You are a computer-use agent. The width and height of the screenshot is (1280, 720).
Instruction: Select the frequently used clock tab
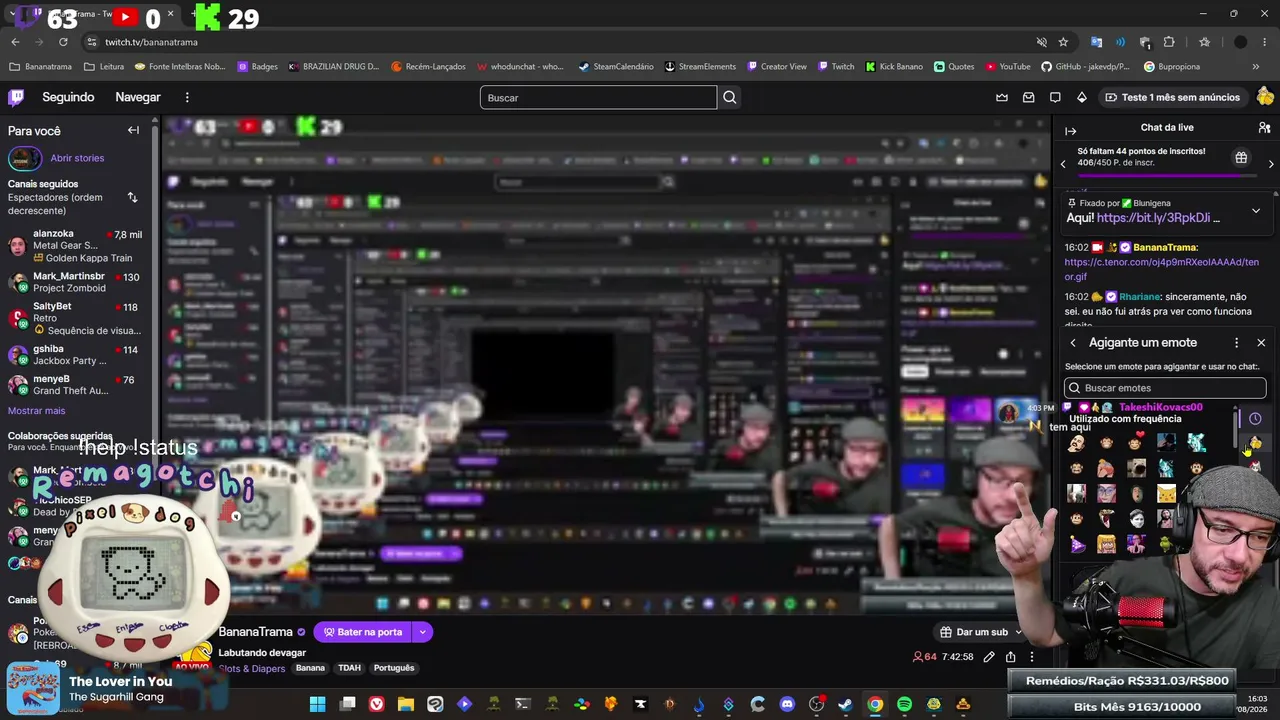click(1255, 419)
